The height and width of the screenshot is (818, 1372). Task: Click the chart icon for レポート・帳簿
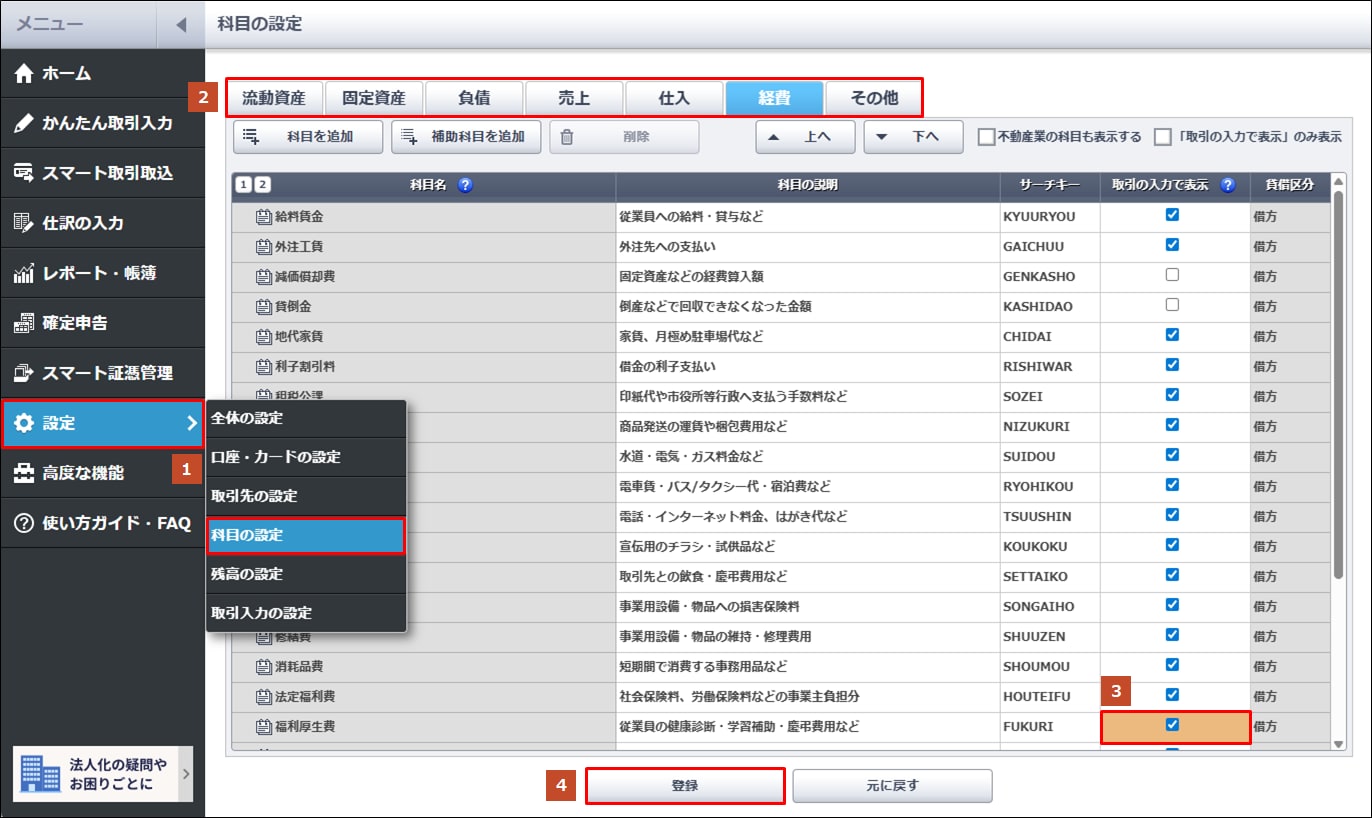coord(24,273)
